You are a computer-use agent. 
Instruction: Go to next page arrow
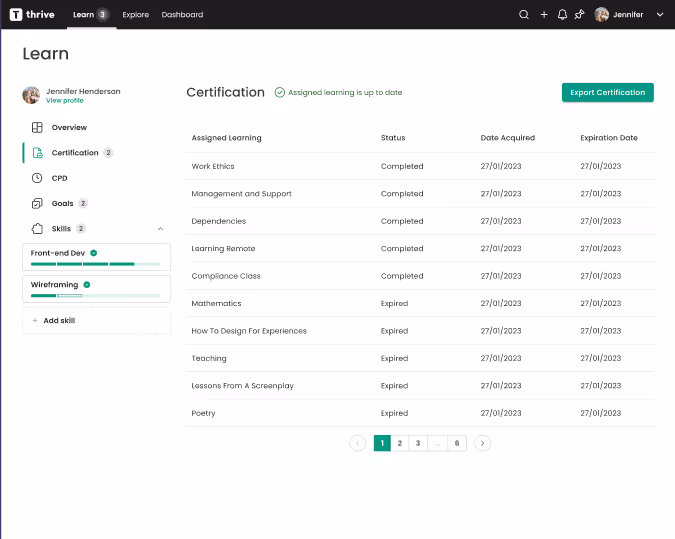[x=482, y=443]
